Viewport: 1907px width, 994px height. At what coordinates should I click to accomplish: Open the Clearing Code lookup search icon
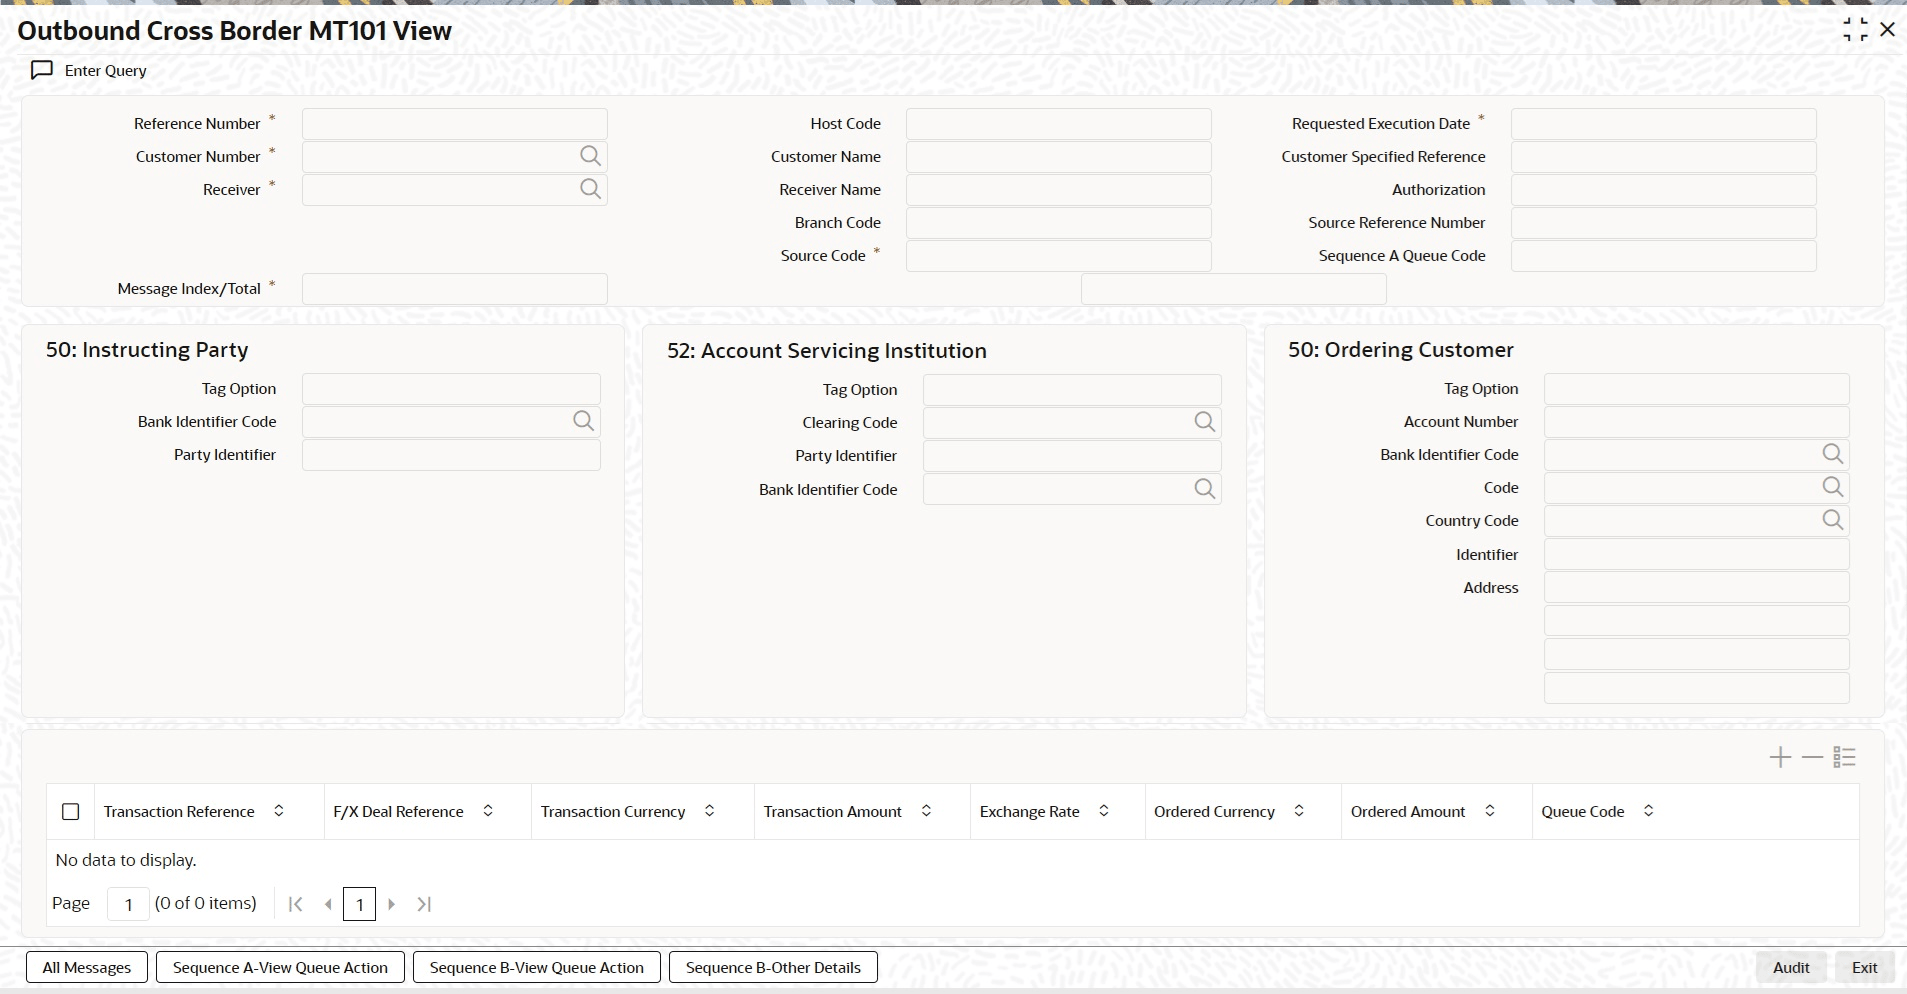(1204, 422)
